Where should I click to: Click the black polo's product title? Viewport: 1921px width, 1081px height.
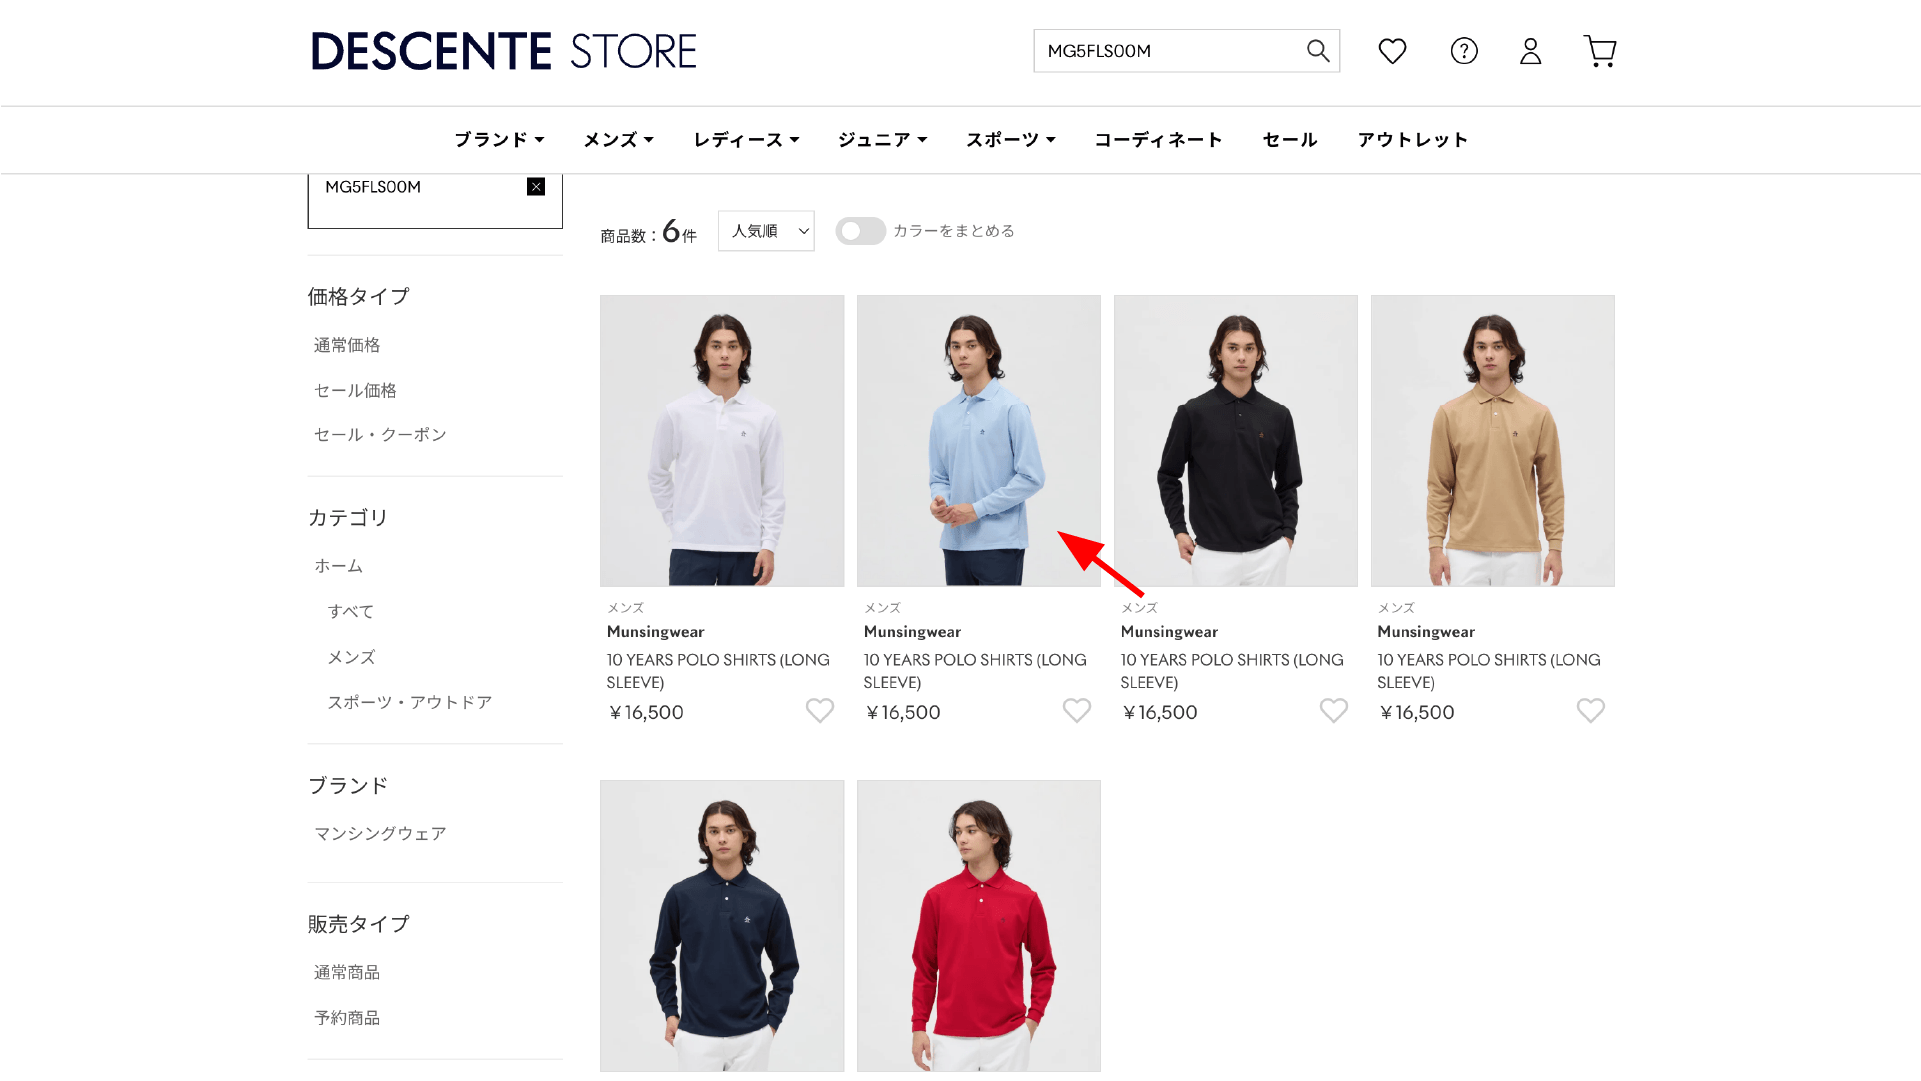[1232, 671]
